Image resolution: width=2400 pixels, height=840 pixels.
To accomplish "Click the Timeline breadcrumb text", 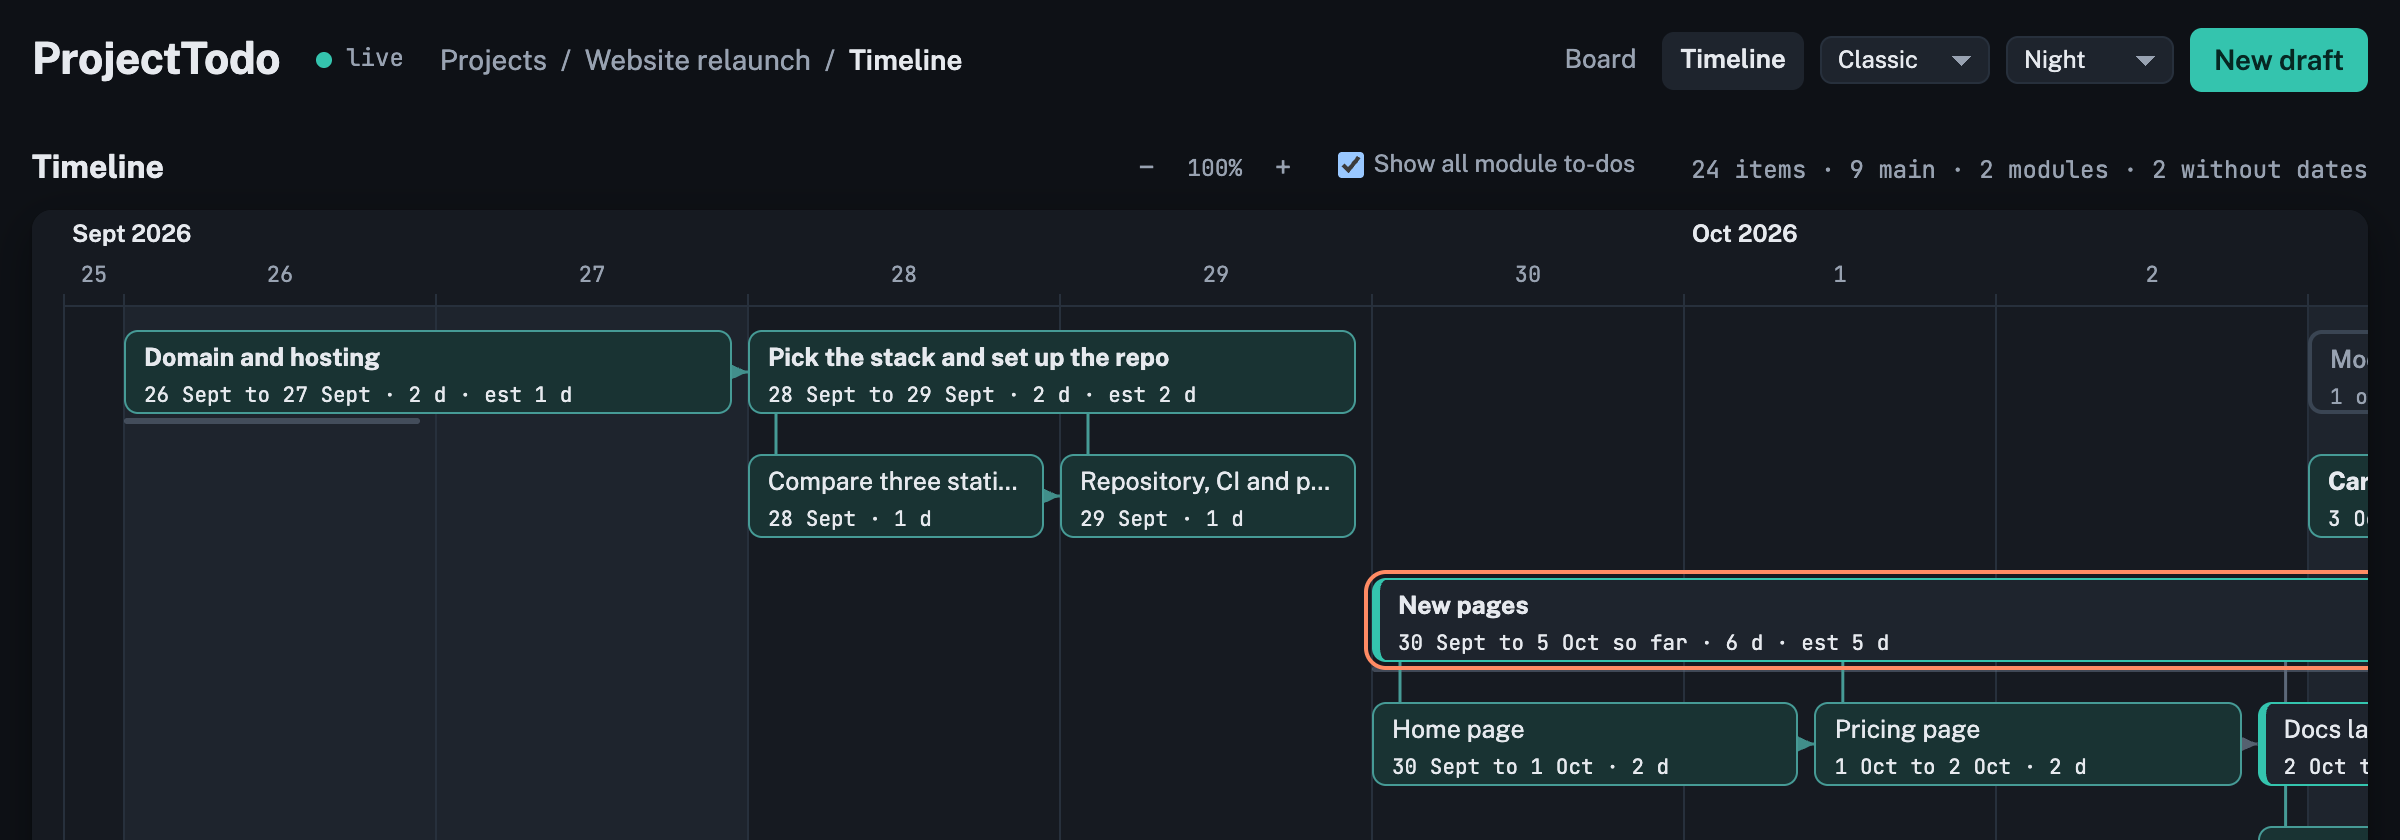I will pyautogui.click(x=905, y=60).
